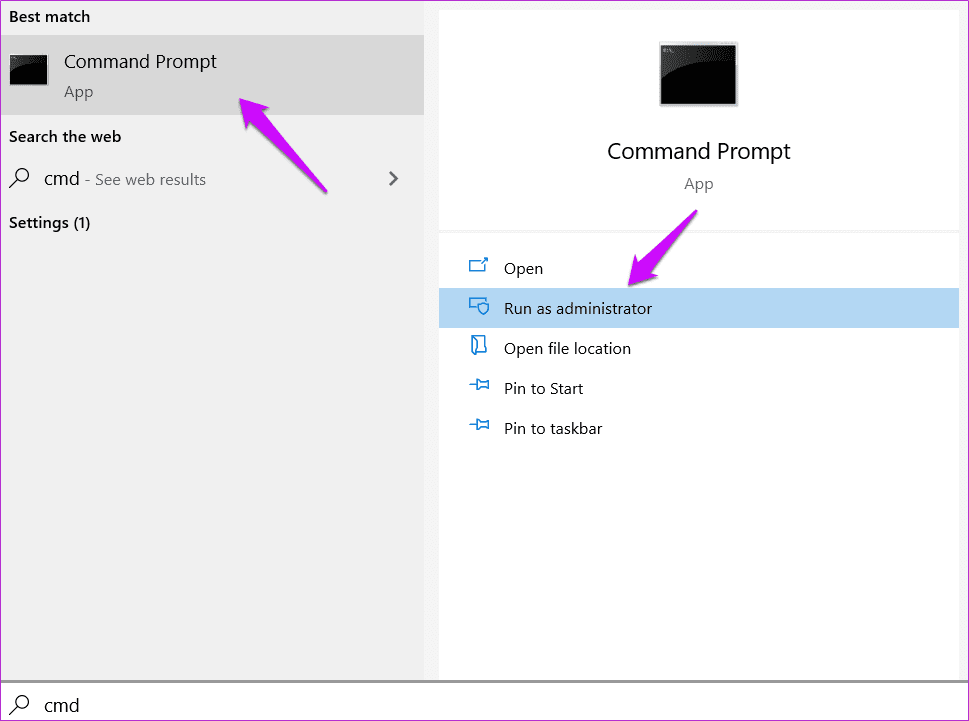
Task: Open the Command Prompt best match result
Action: 212,75
